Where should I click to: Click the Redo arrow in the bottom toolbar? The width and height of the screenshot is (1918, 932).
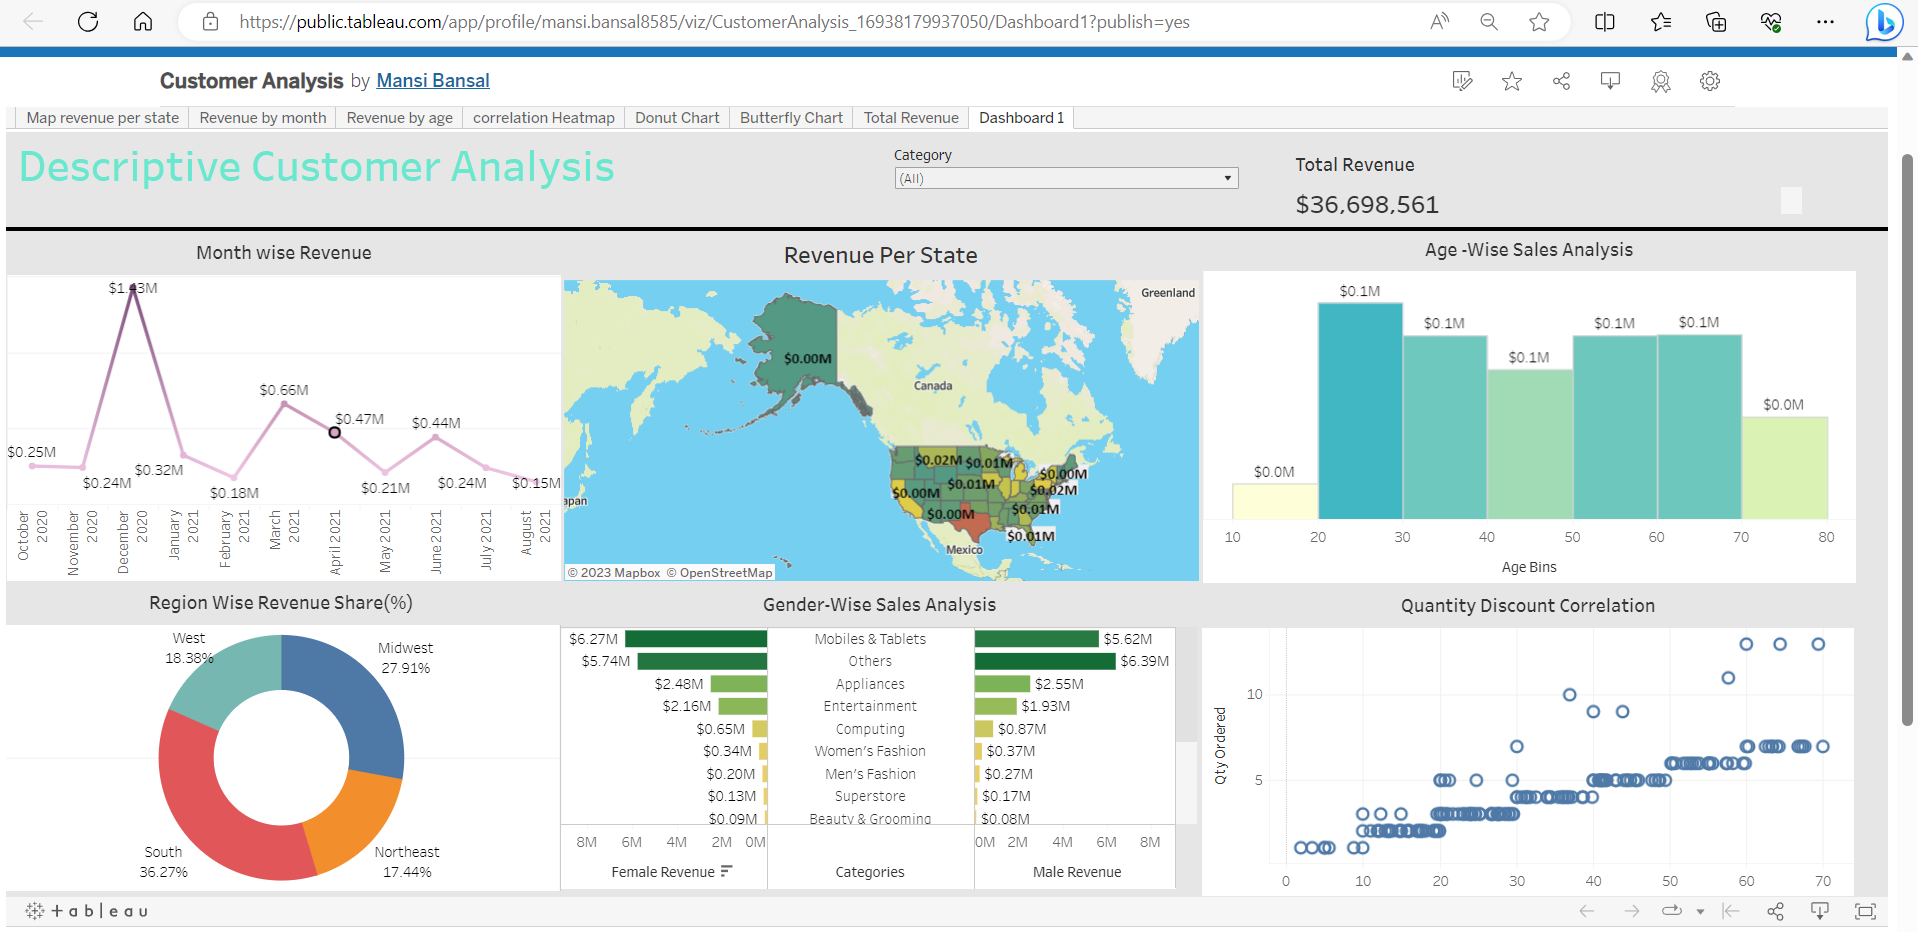tap(1631, 911)
